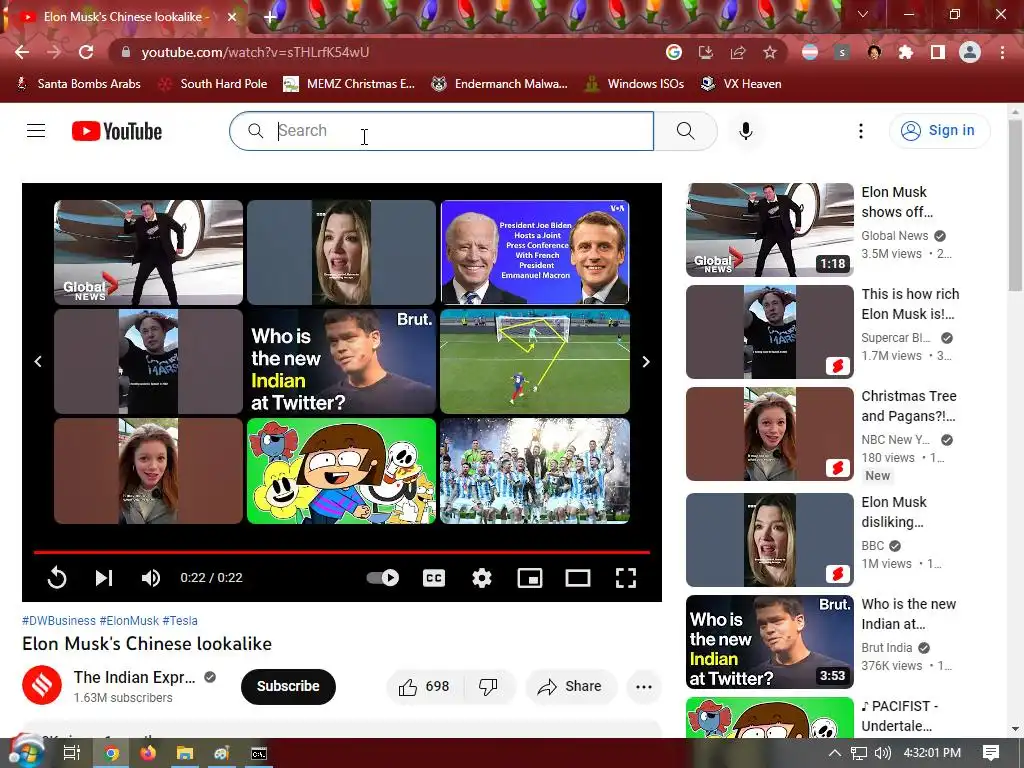Screen dimensions: 1024x768
Task: Open The Indian Express channel avatar
Action: [42, 686]
